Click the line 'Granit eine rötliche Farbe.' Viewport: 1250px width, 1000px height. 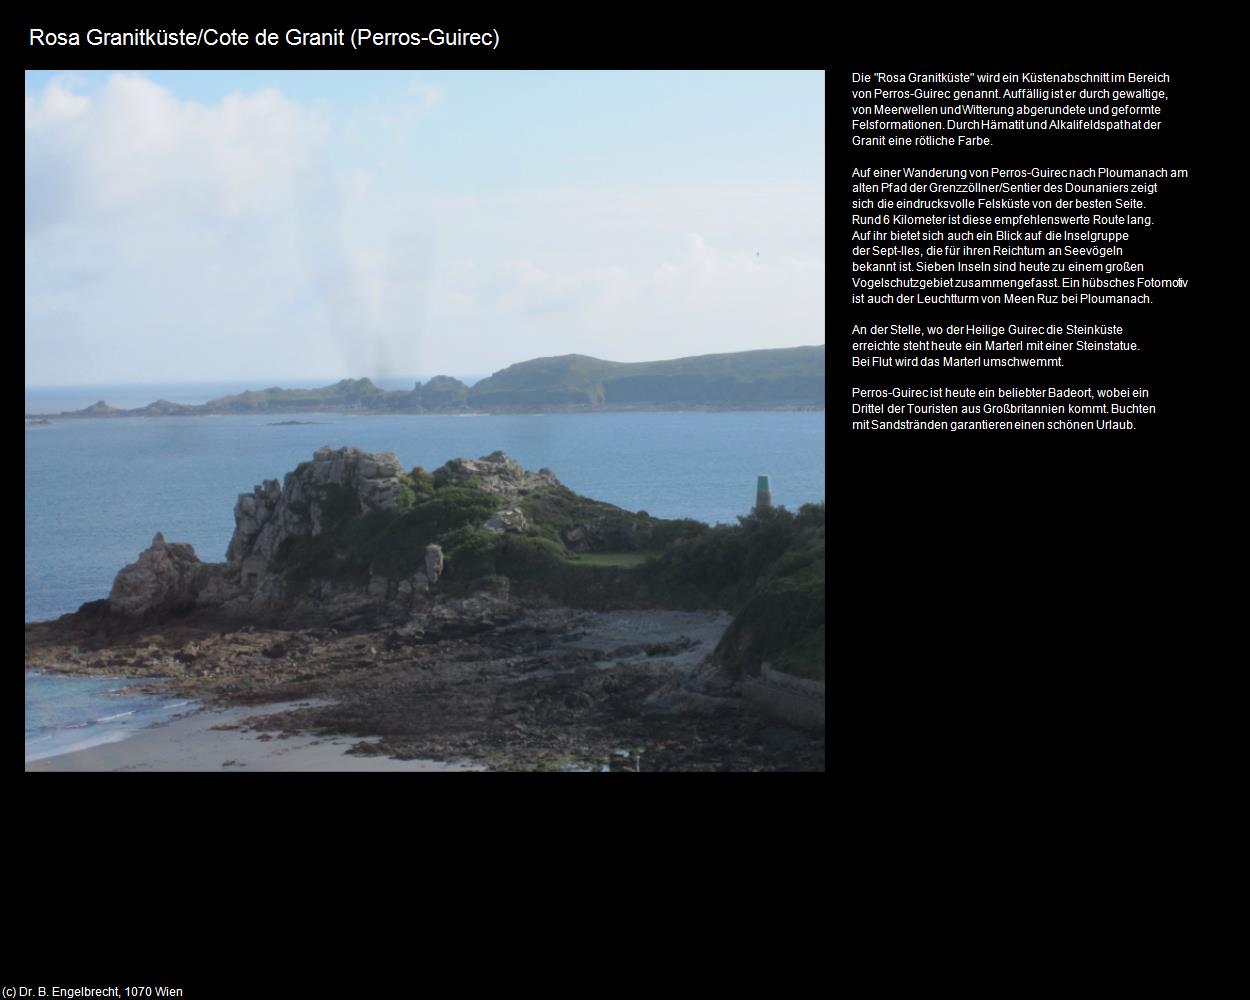pyautogui.click(x=922, y=141)
